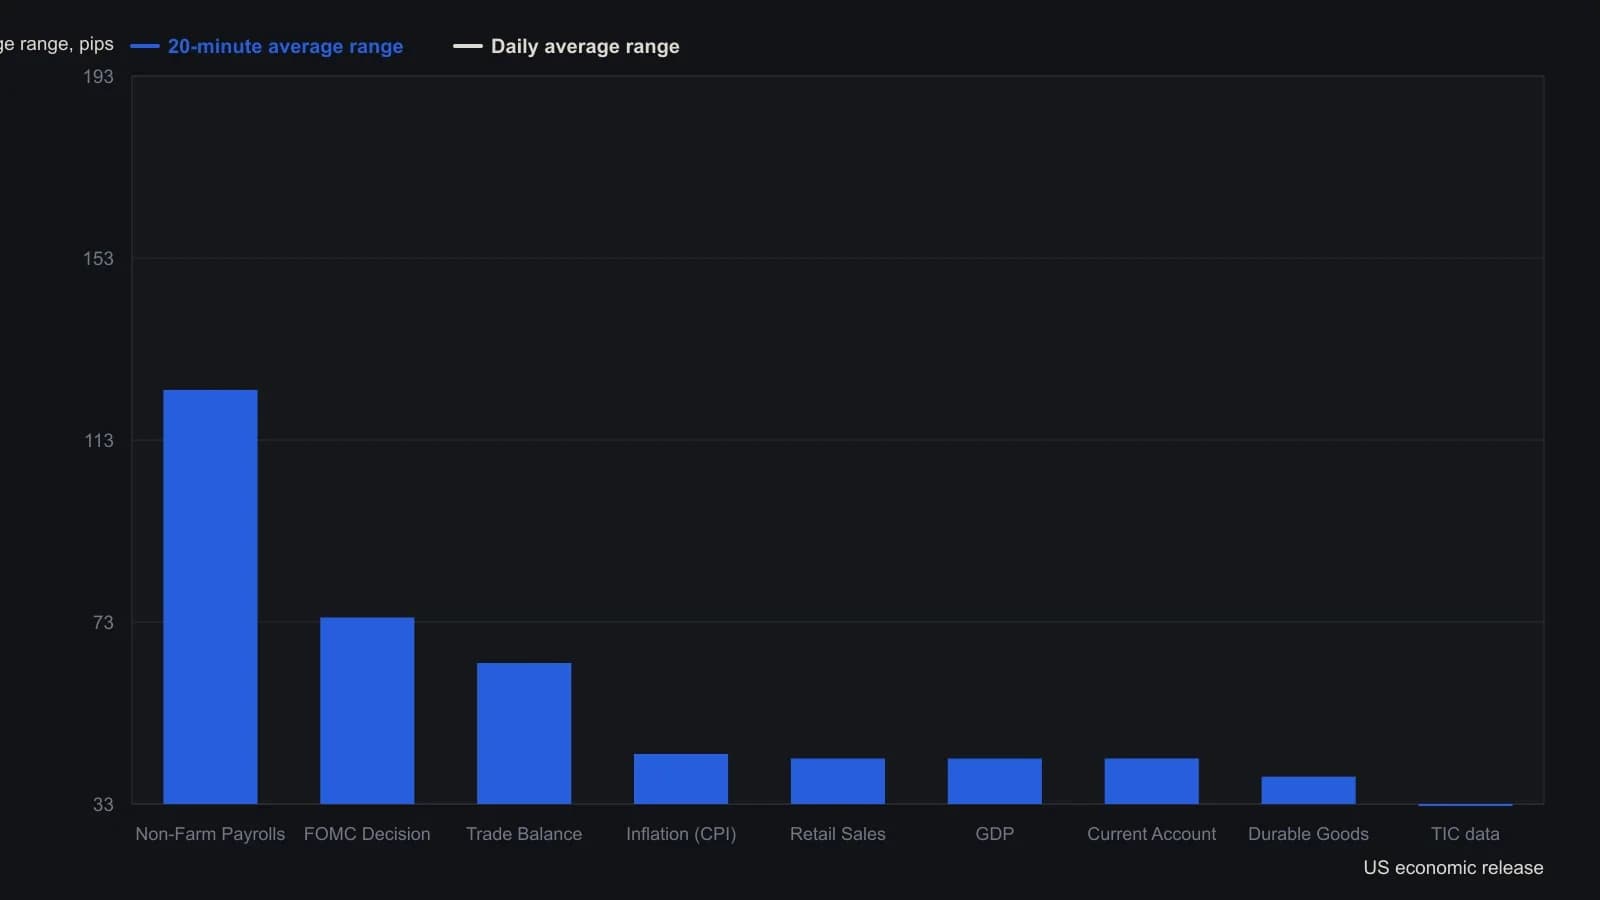This screenshot has height=900, width=1600.
Task: Click the Retail Sales bar
Action: (838, 781)
